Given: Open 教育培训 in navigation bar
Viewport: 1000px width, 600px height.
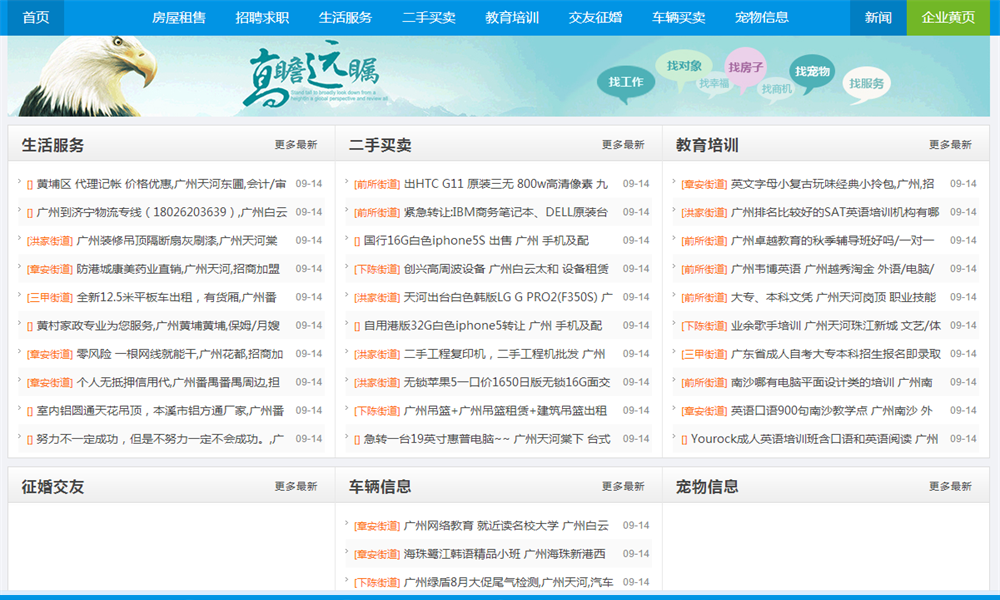Looking at the screenshot, I should (512, 17).
